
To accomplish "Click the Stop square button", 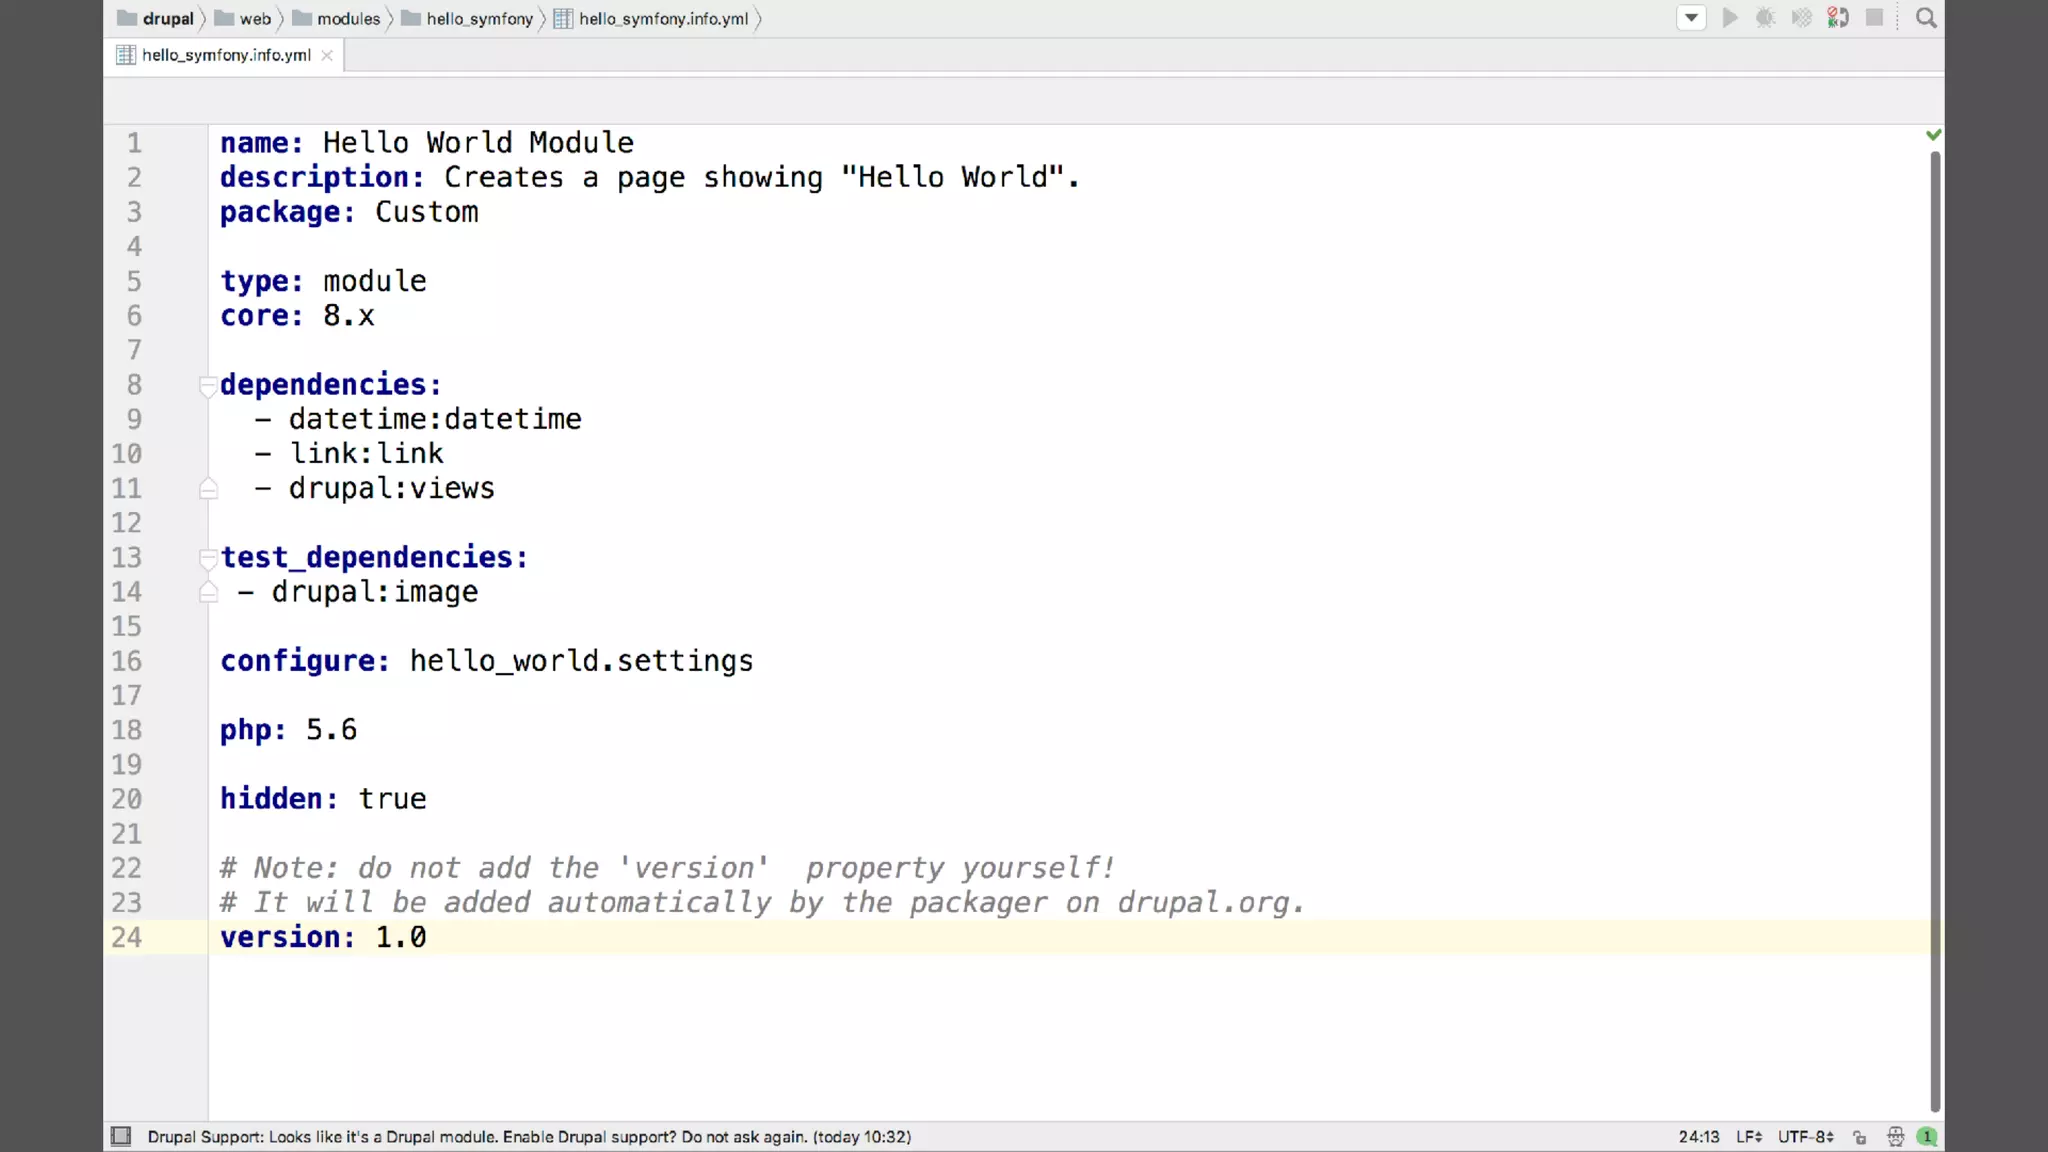I will (1874, 18).
